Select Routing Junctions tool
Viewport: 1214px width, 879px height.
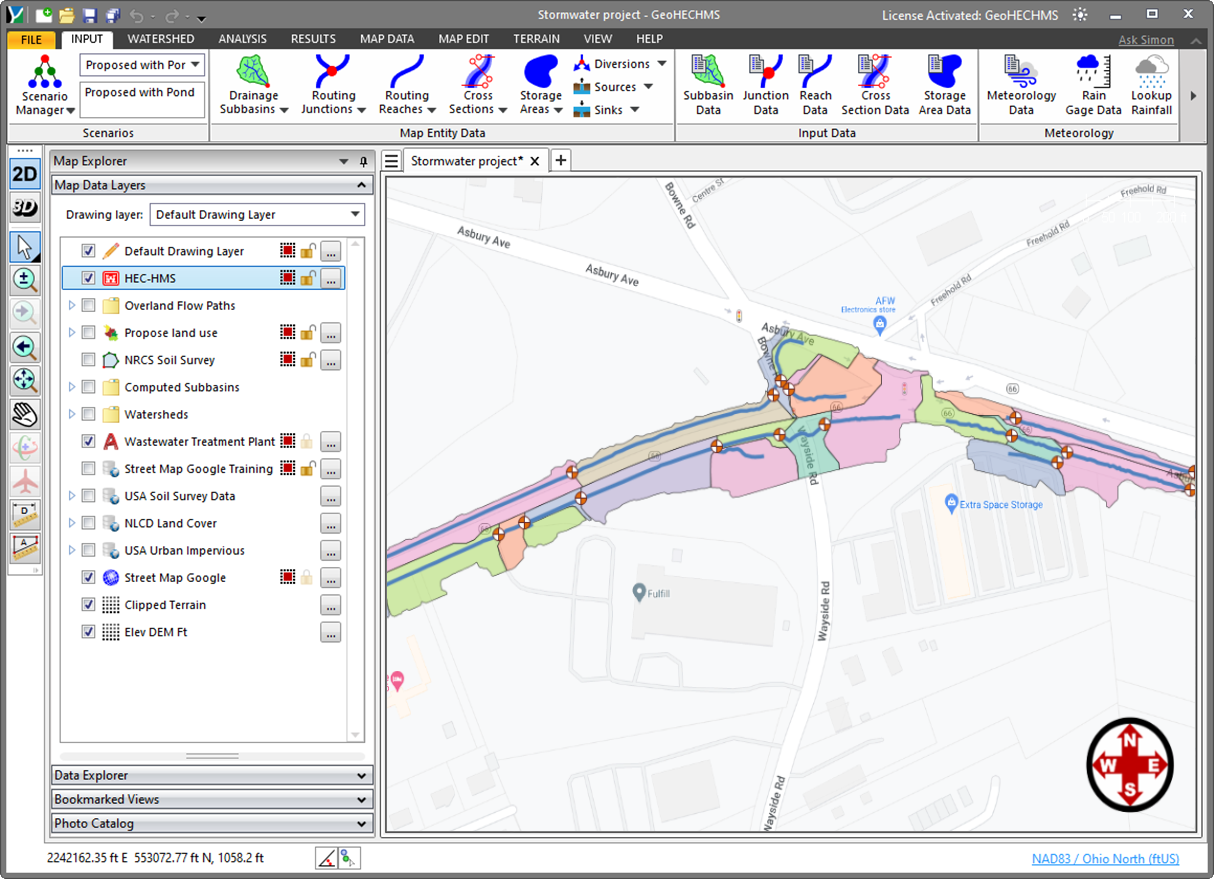[333, 86]
